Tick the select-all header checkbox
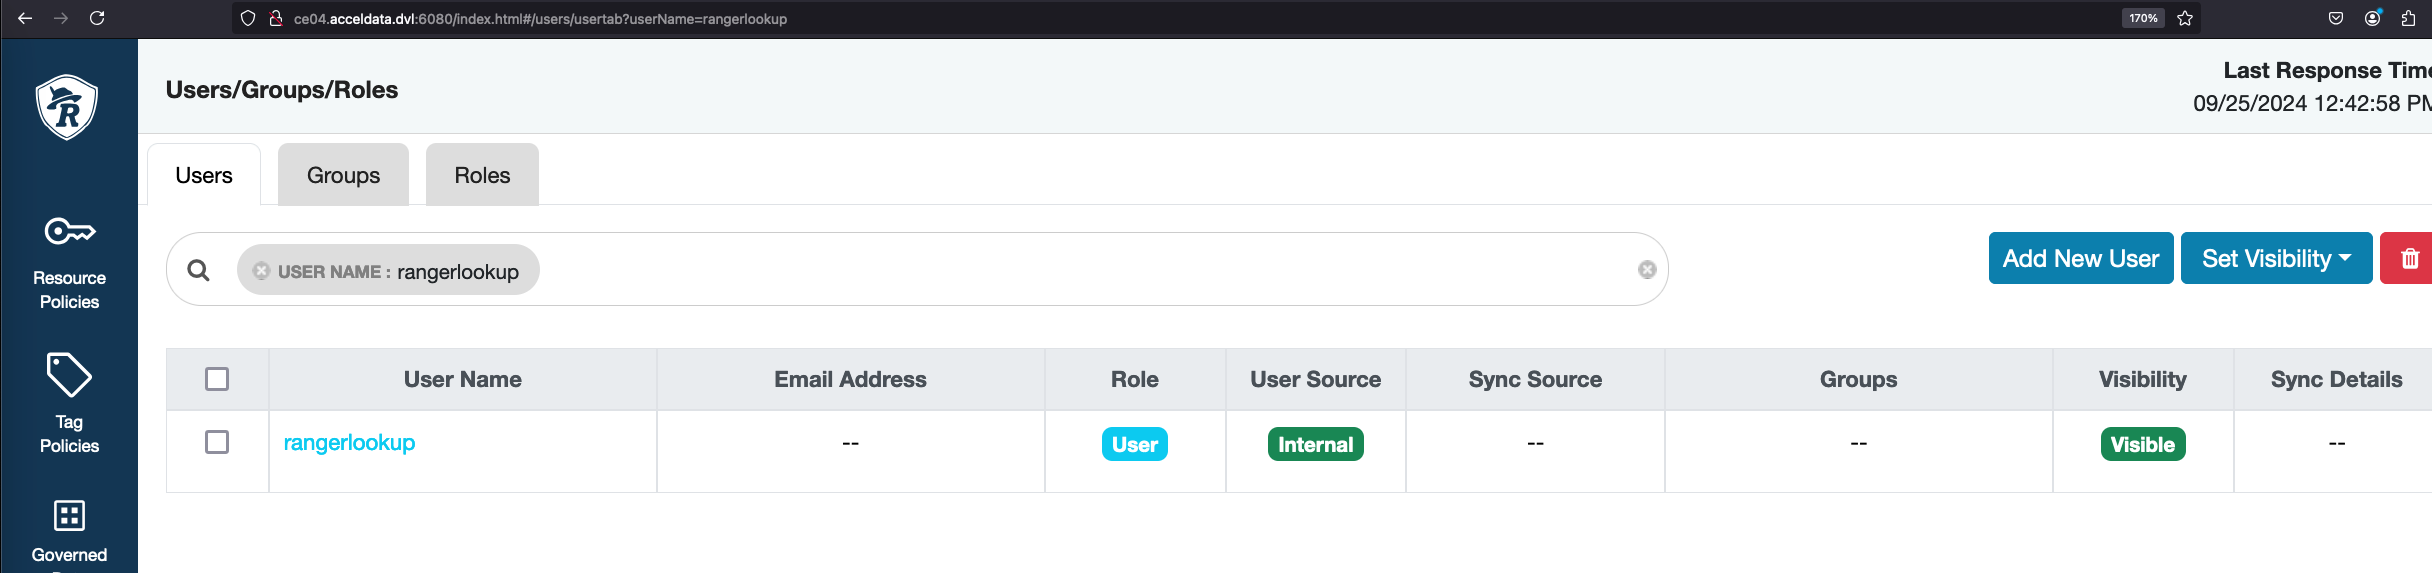The width and height of the screenshot is (2432, 573). [x=217, y=379]
